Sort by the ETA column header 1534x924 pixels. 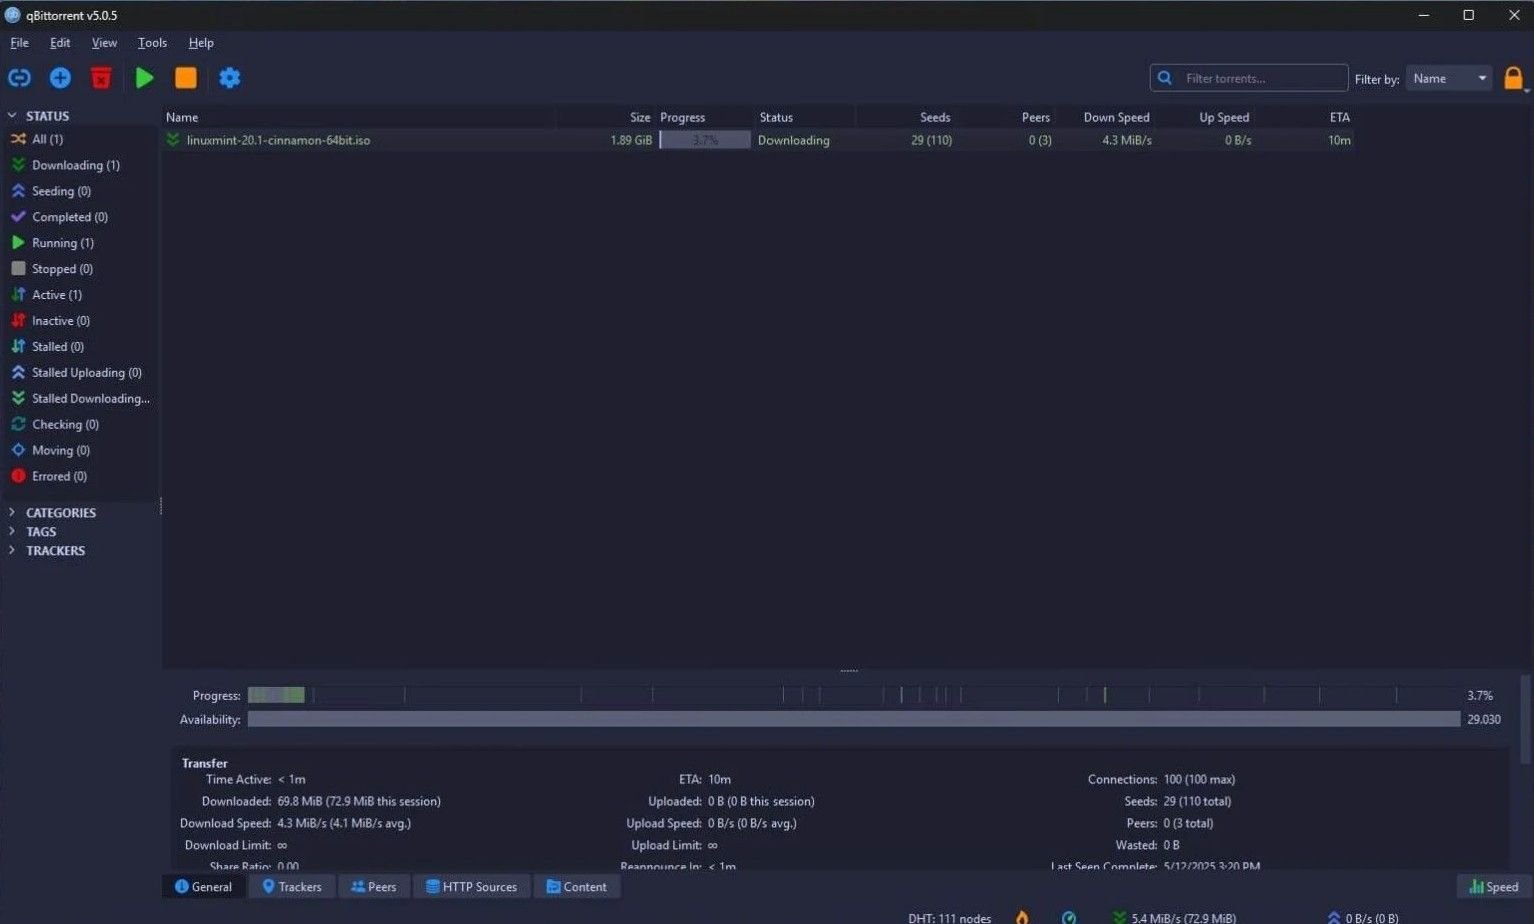(x=1305, y=117)
